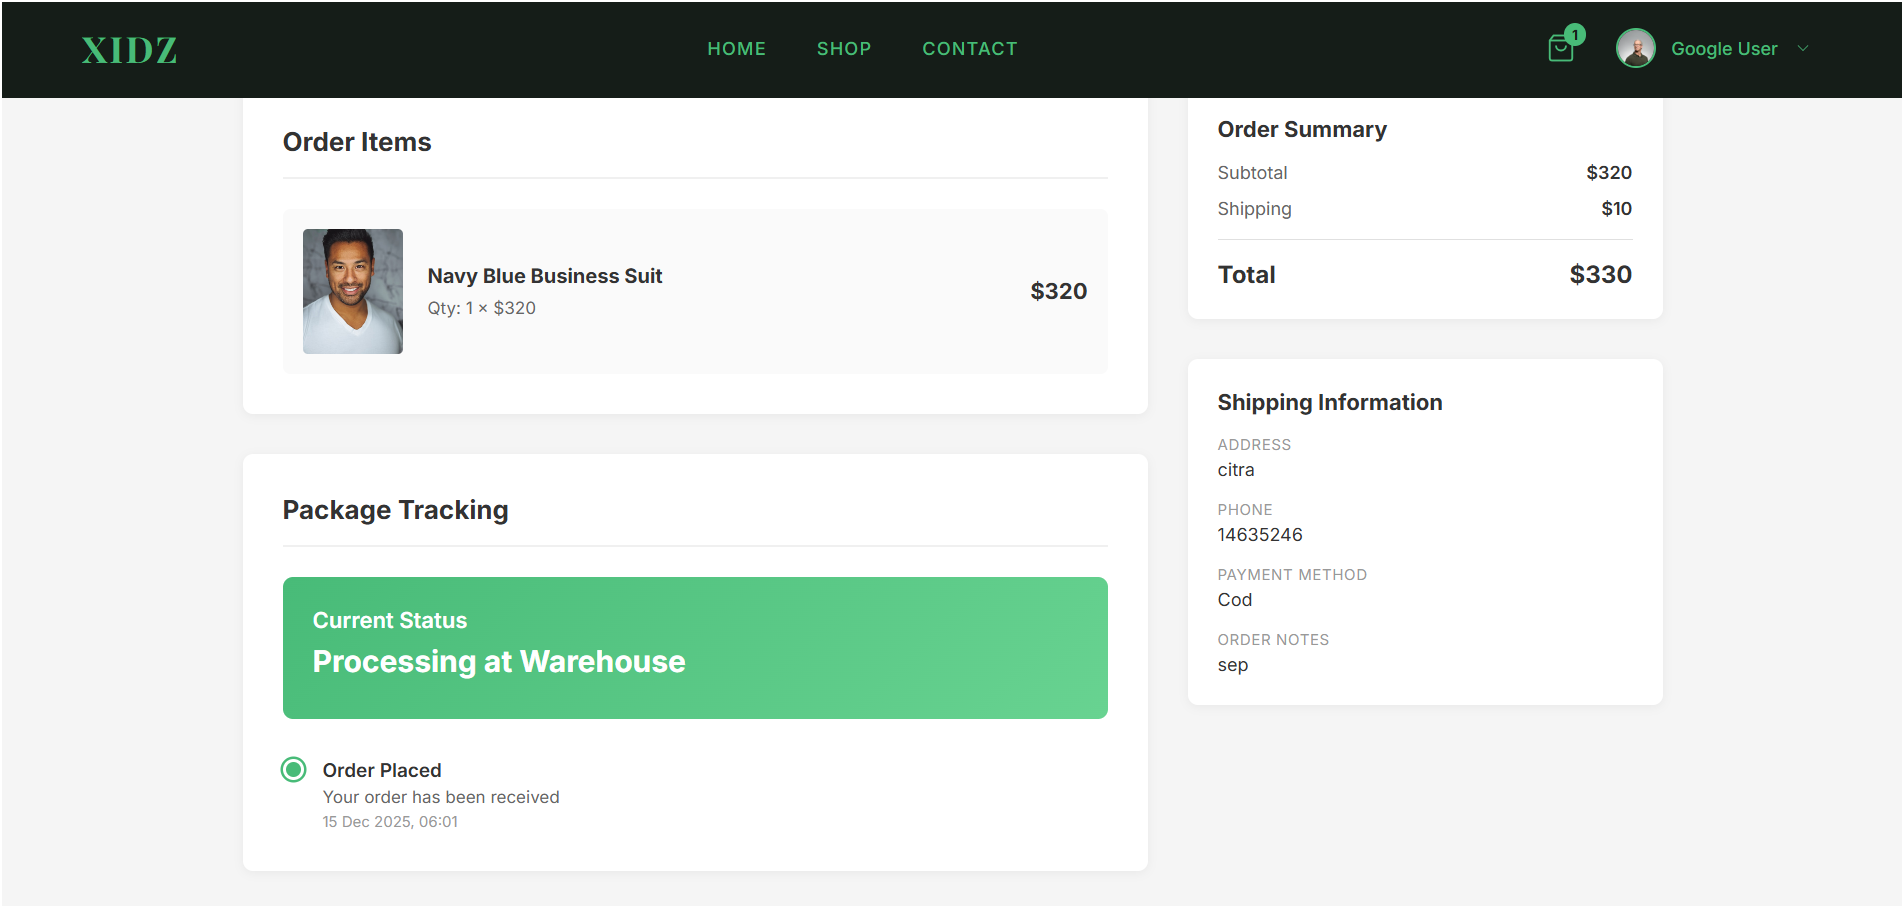
Task: Expand the user account dropdown chevron
Action: tap(1803, 48)
